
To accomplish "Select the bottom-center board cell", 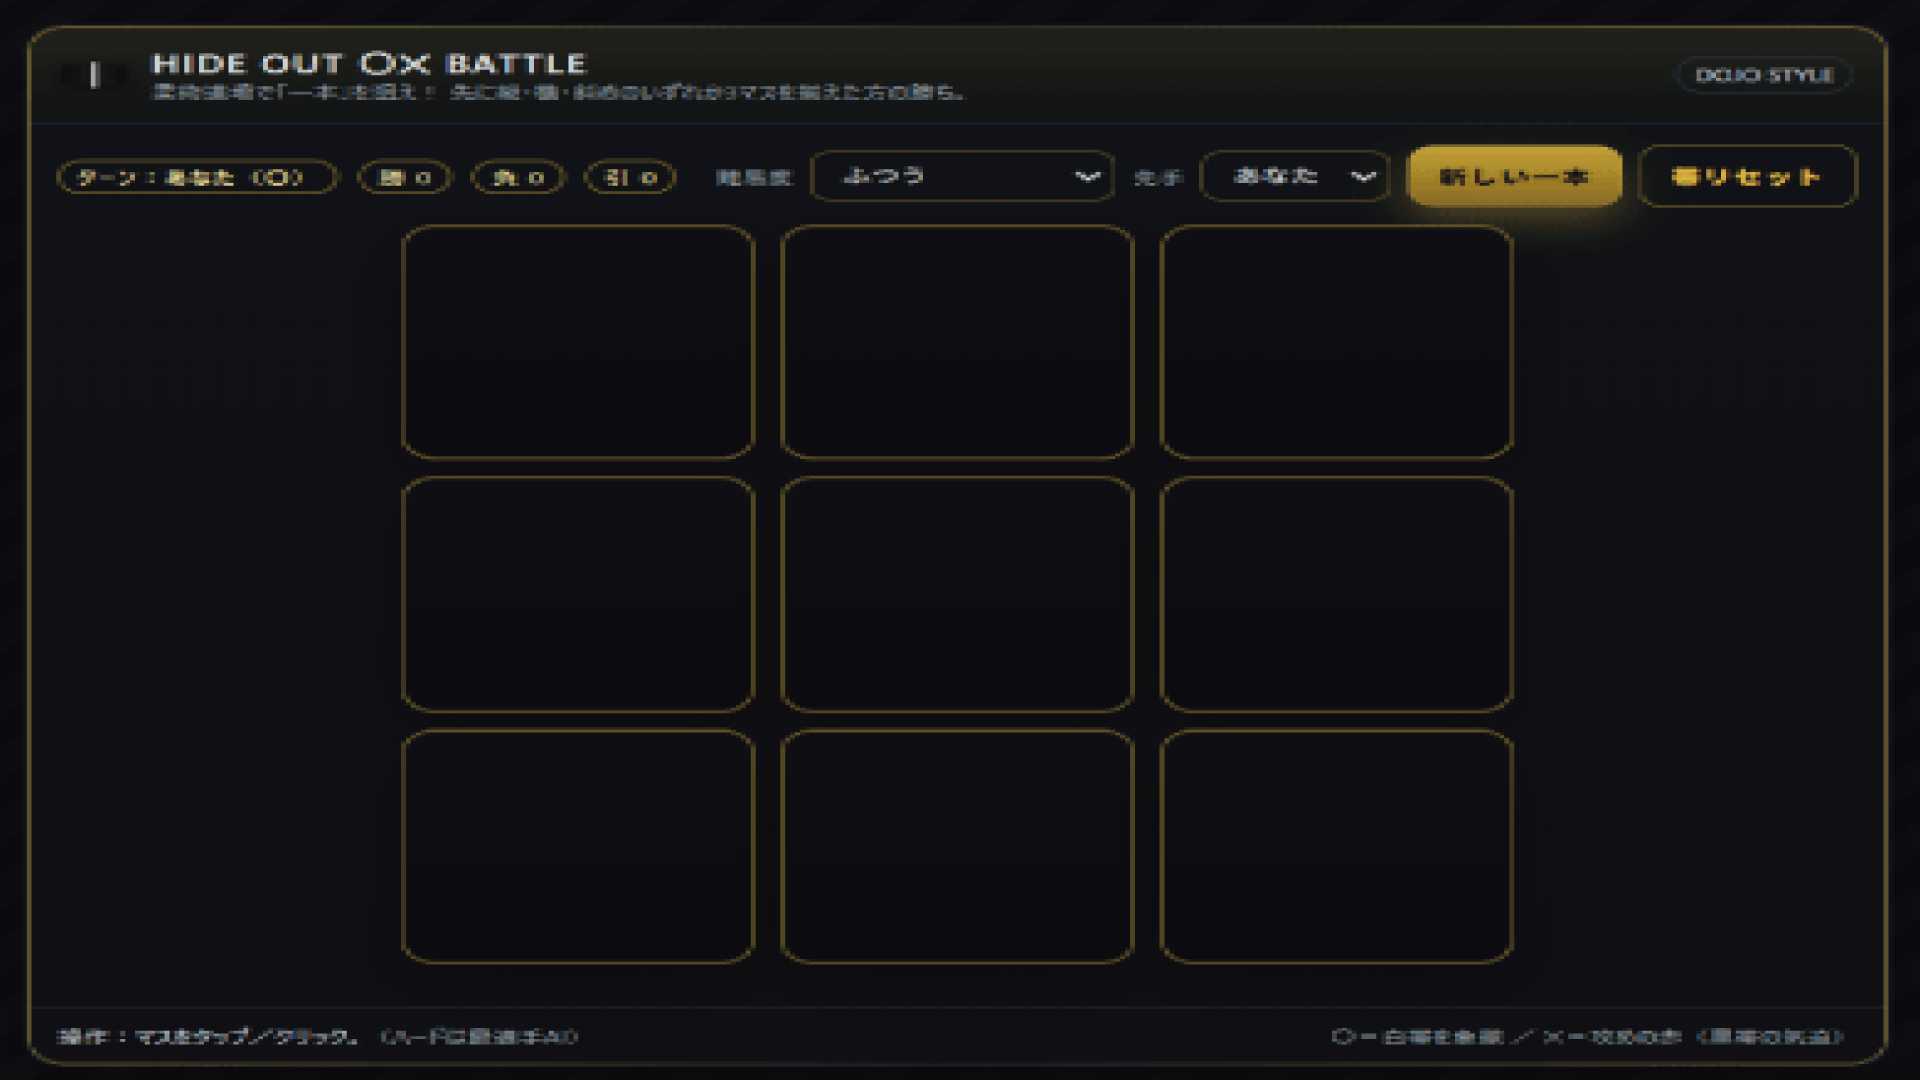I will (957, 846).
